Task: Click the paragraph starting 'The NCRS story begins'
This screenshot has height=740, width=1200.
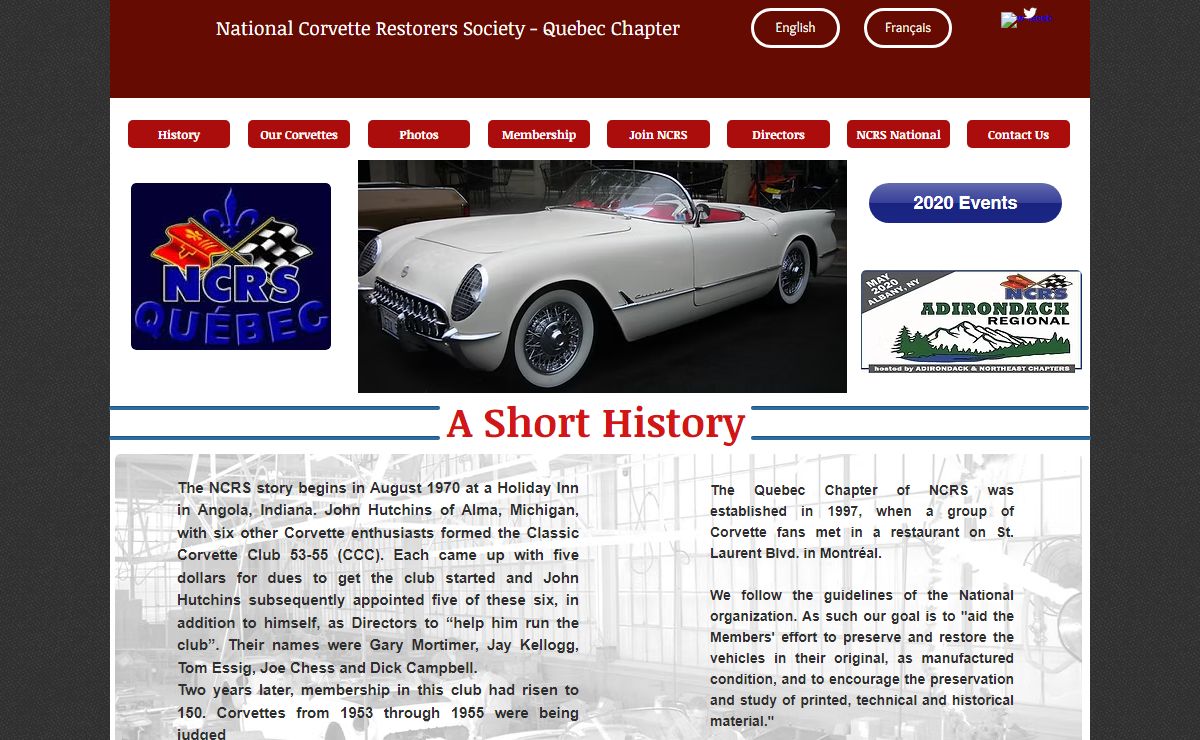Action: (x=378, y=578)
